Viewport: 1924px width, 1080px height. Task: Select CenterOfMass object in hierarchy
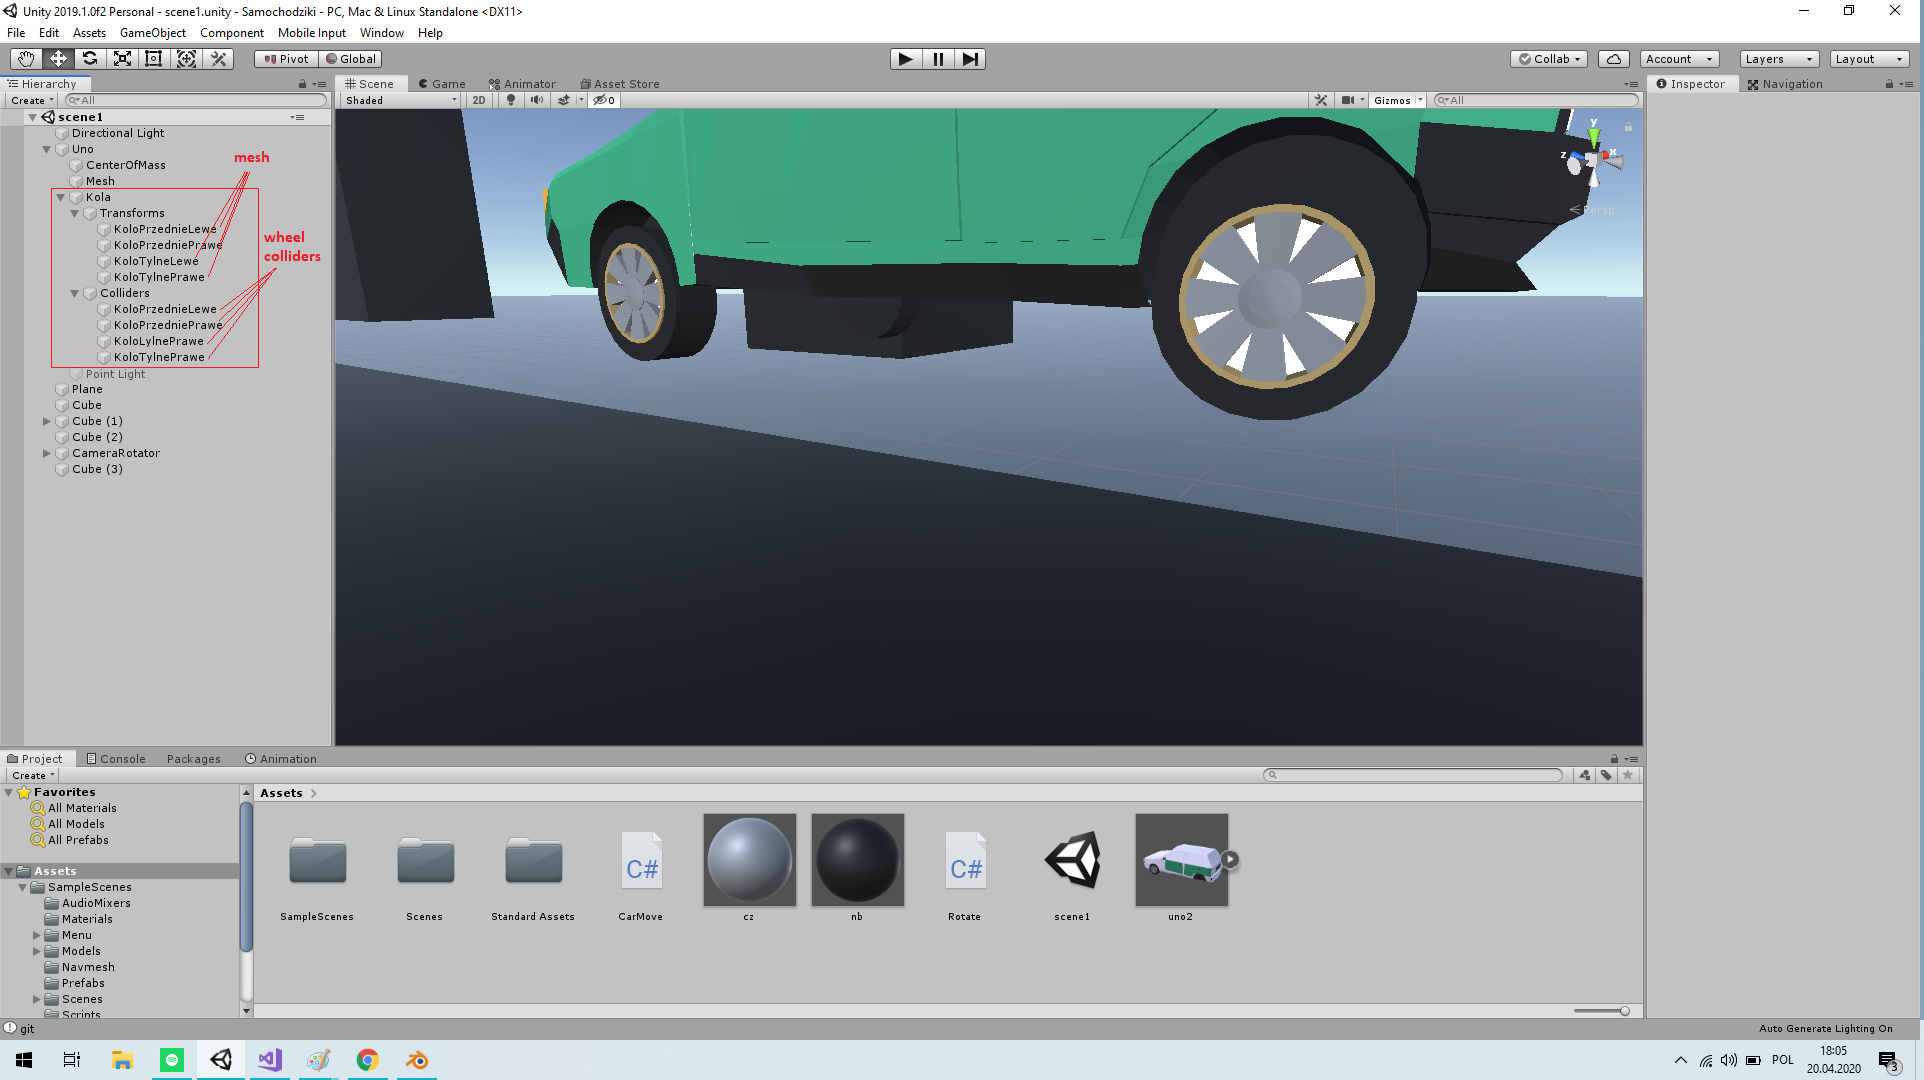coord(125,165)
